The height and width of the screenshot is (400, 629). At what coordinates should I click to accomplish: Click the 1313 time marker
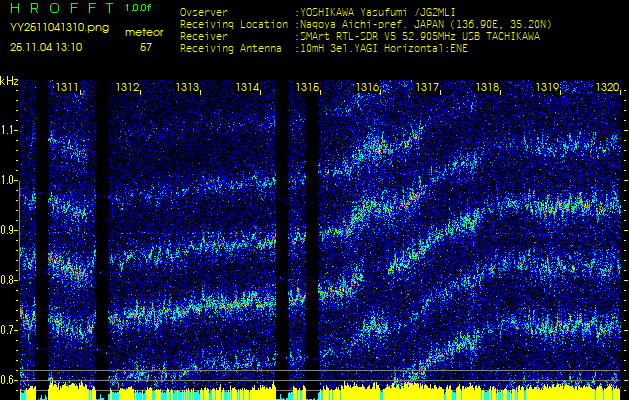pos(187,87)
